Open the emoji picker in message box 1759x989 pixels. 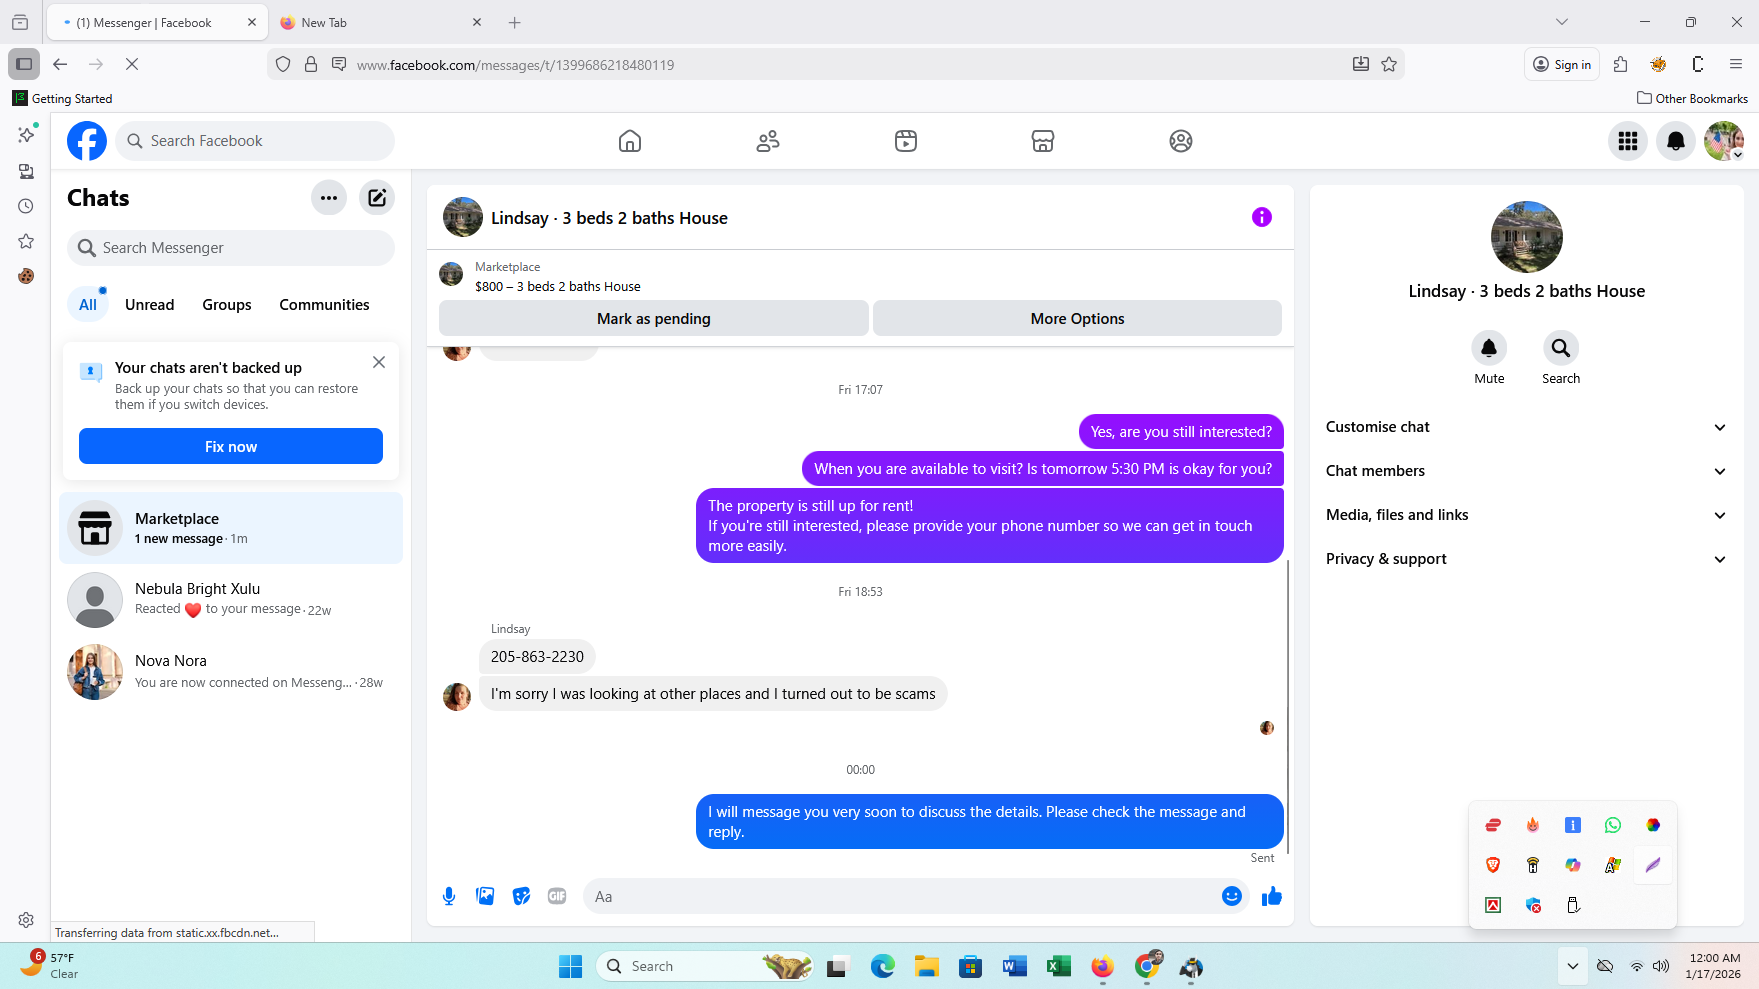(x=1232, y=896)
